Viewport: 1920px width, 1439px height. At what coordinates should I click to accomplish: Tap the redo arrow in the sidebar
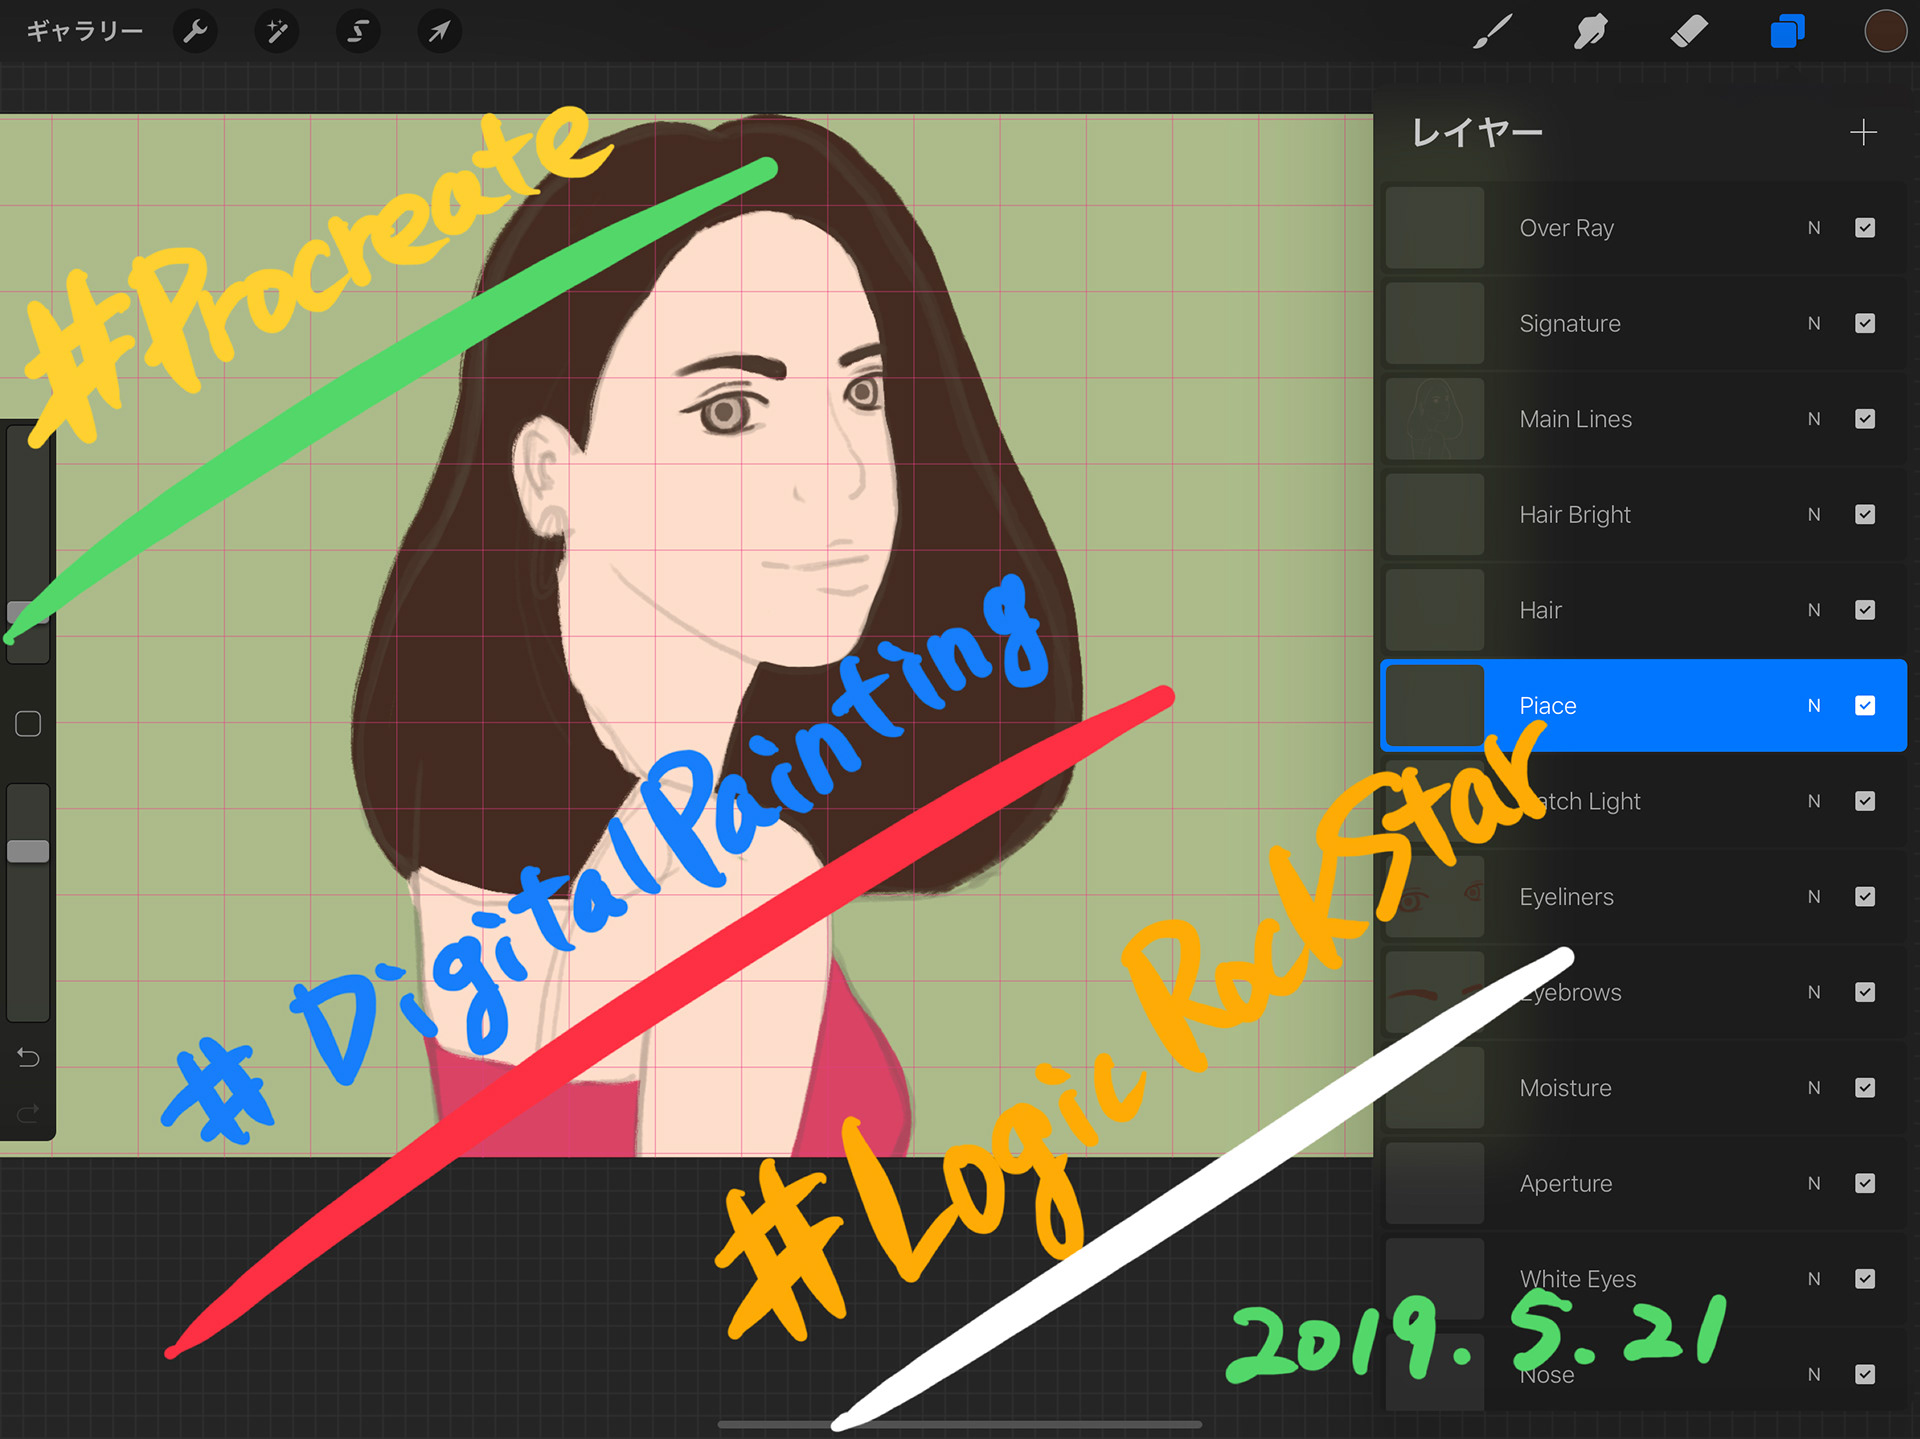(x=28, y=1112)
